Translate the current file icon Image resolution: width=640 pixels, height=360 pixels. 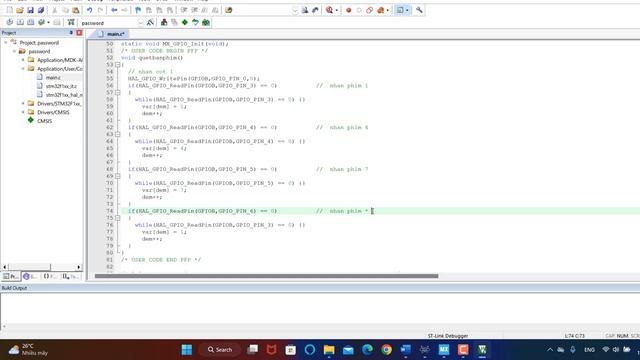(x=9, y=22)
